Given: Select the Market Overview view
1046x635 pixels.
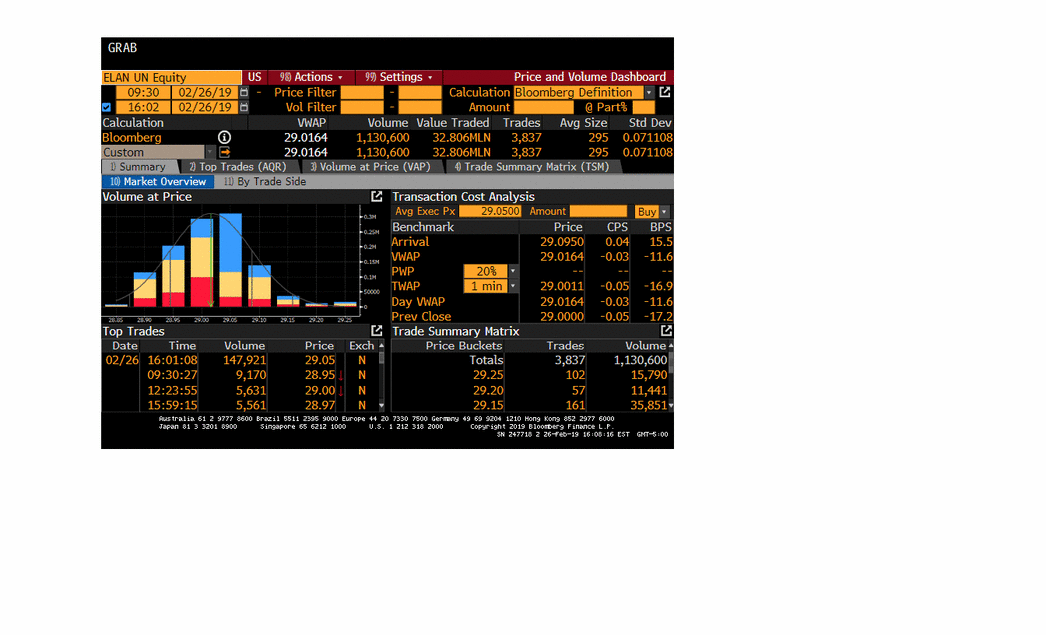Looking at the screenshot, I should point(158,182).
